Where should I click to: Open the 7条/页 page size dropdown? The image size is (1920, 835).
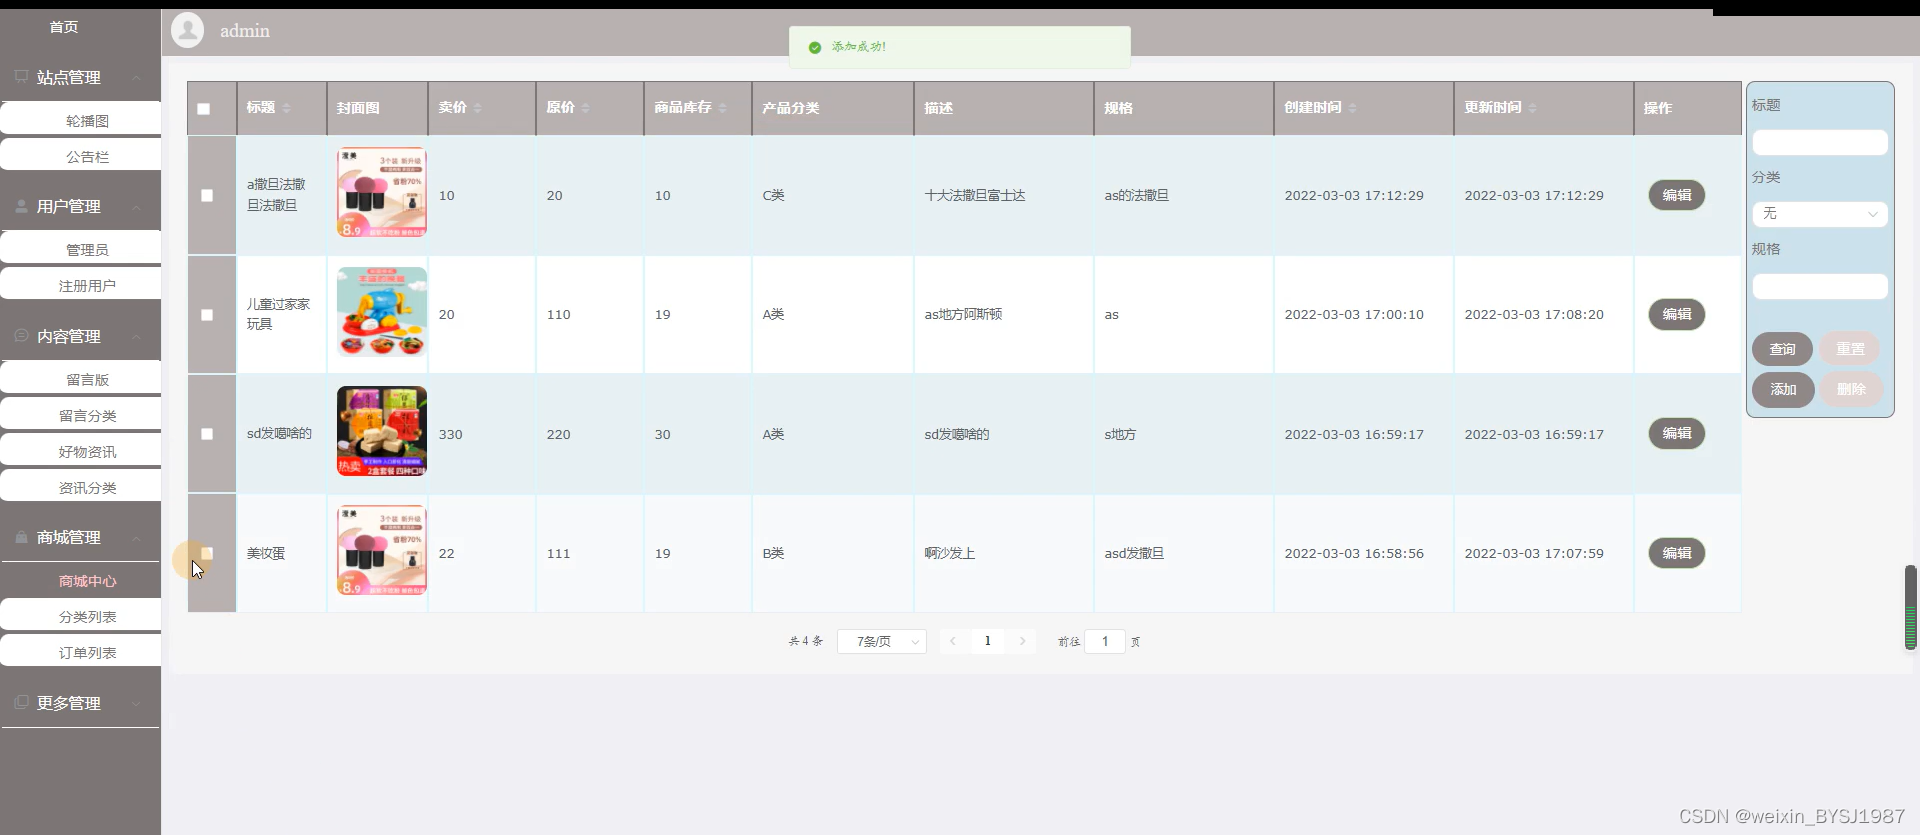[x=882, y=641]
